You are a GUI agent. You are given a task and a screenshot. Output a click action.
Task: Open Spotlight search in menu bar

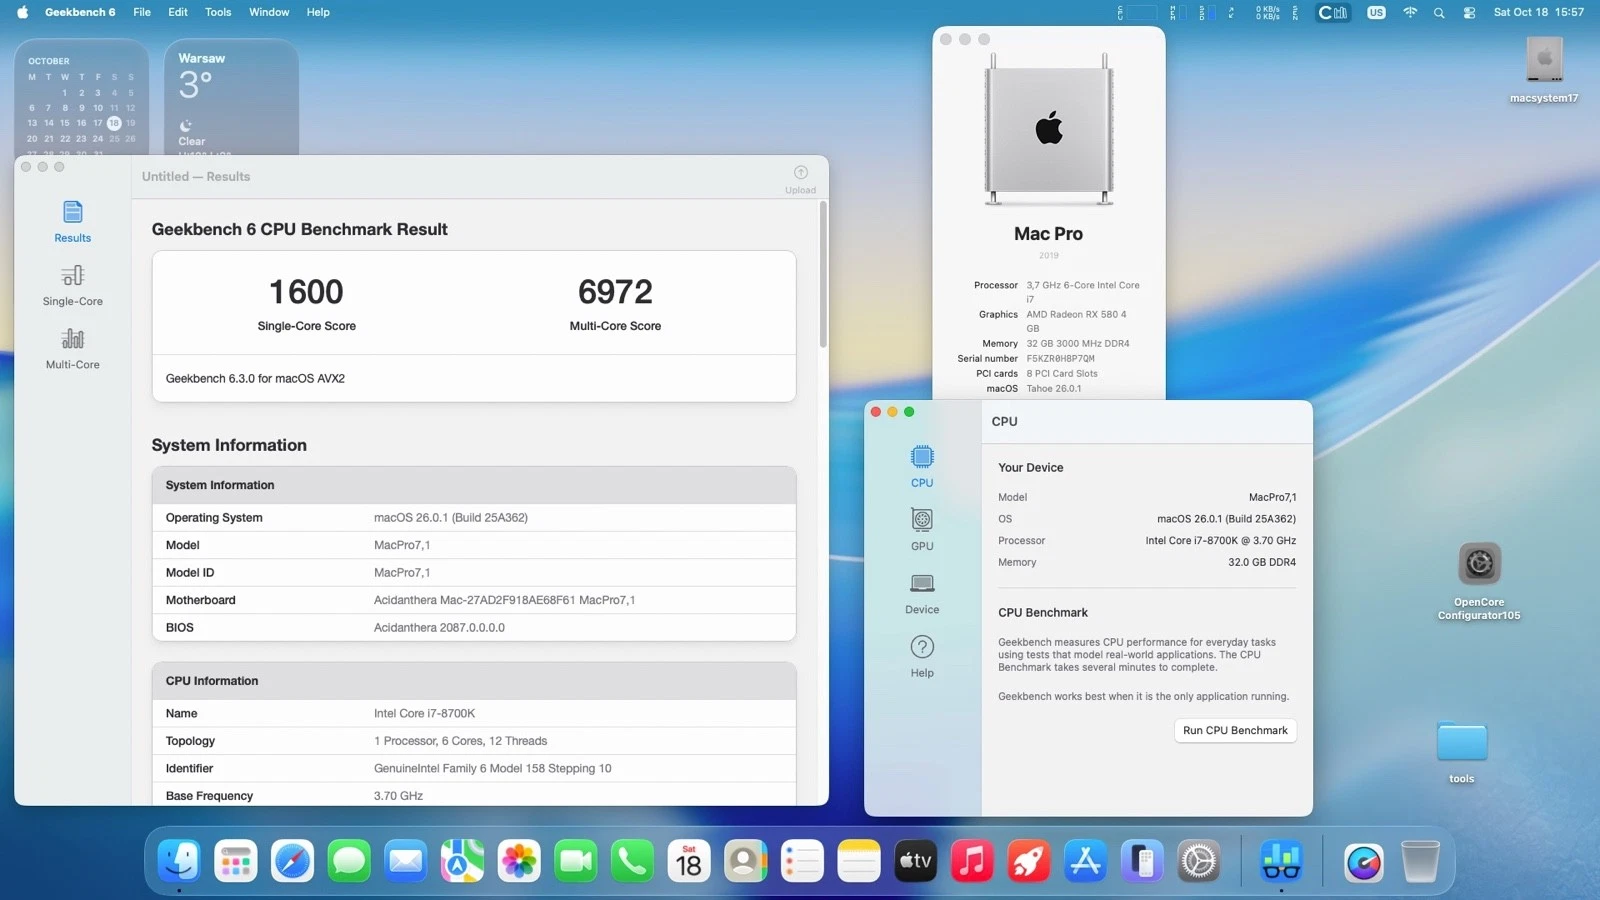tap(1439, 12)
